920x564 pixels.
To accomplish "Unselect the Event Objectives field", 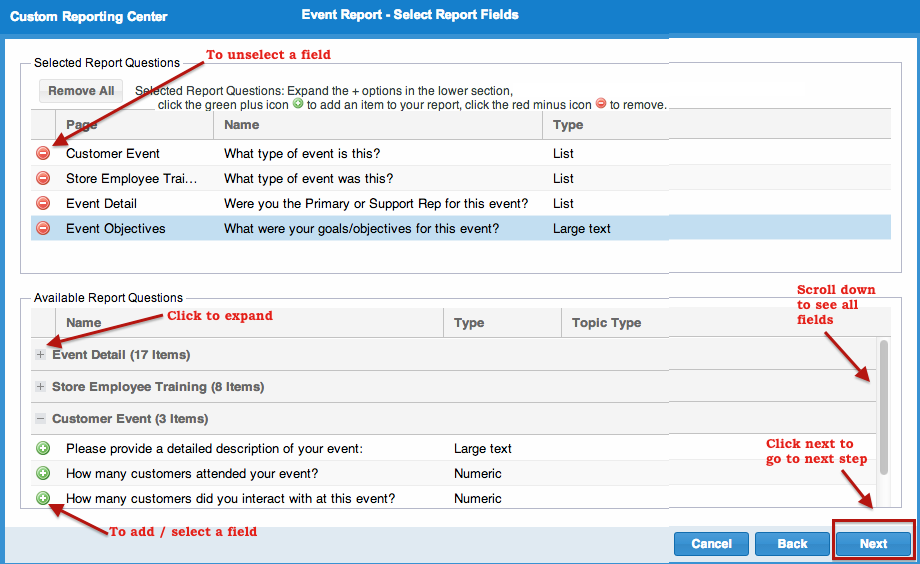I will [x=43, y=228].
